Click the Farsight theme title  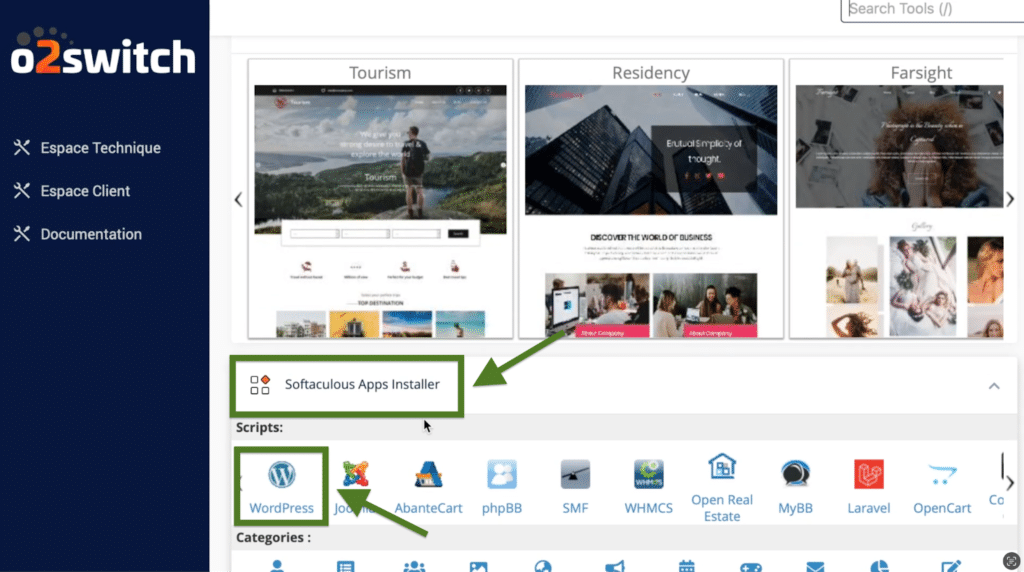coord(921,72)
